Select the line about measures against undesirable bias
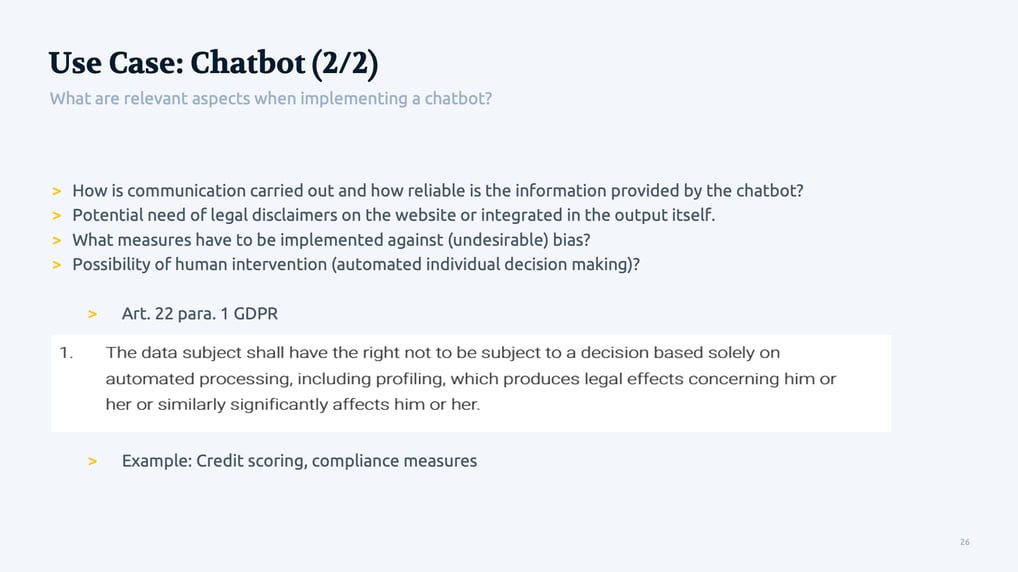This screenshot has width=1018, height=572. pyautogui.click(x=331, y=240)
